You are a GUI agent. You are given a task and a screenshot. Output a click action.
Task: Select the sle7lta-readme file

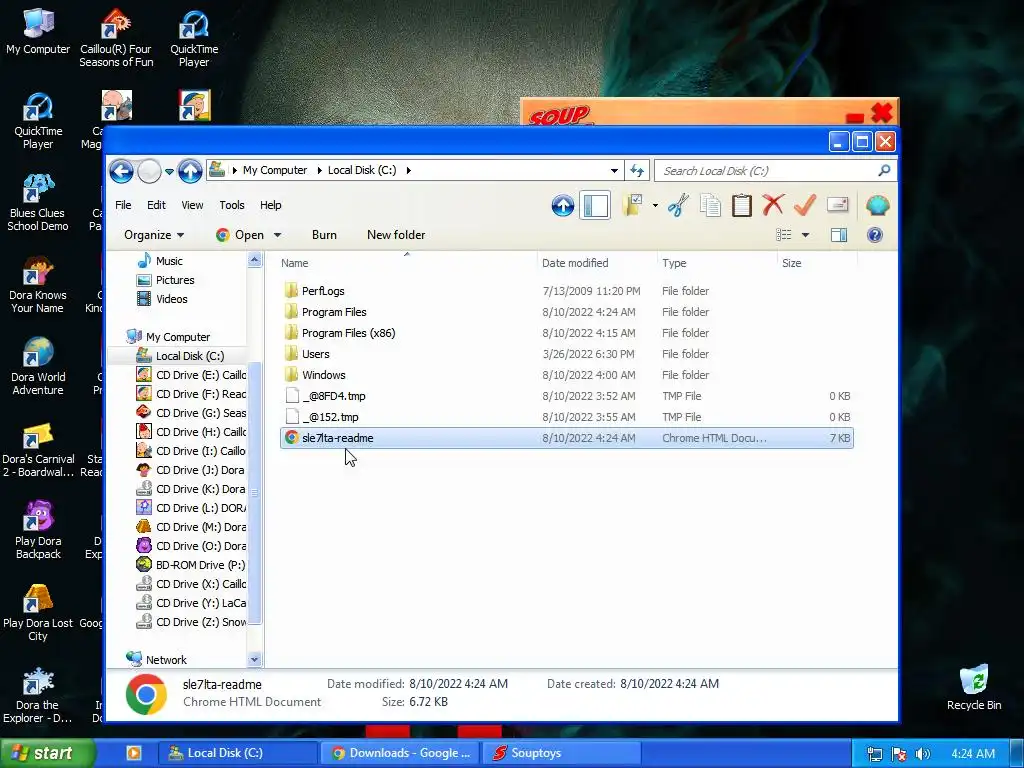click(566, 438)
